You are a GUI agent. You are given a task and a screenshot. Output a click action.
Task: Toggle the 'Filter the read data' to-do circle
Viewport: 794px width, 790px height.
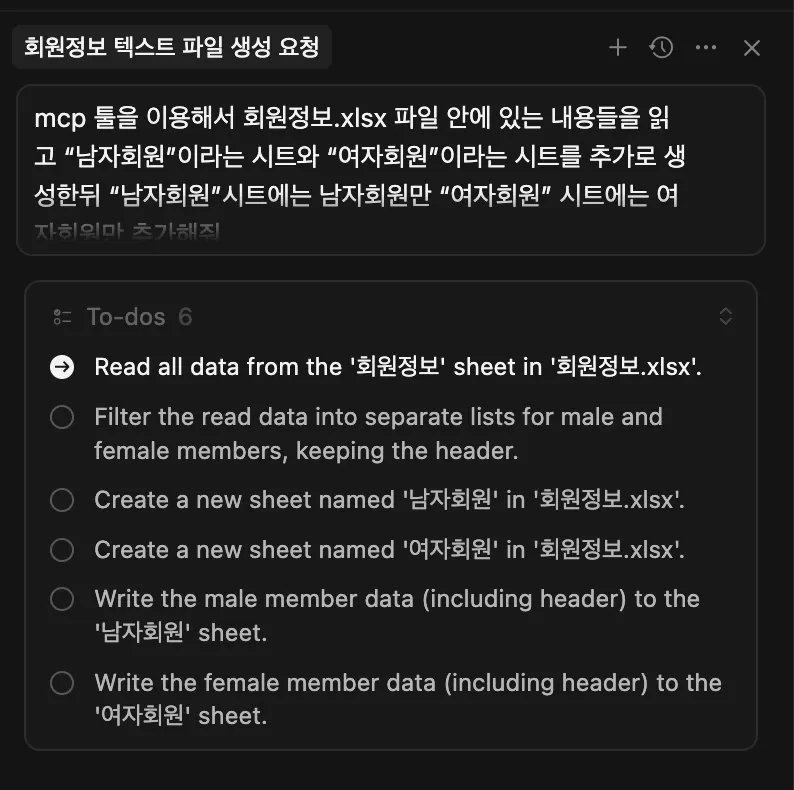(62, 417)
